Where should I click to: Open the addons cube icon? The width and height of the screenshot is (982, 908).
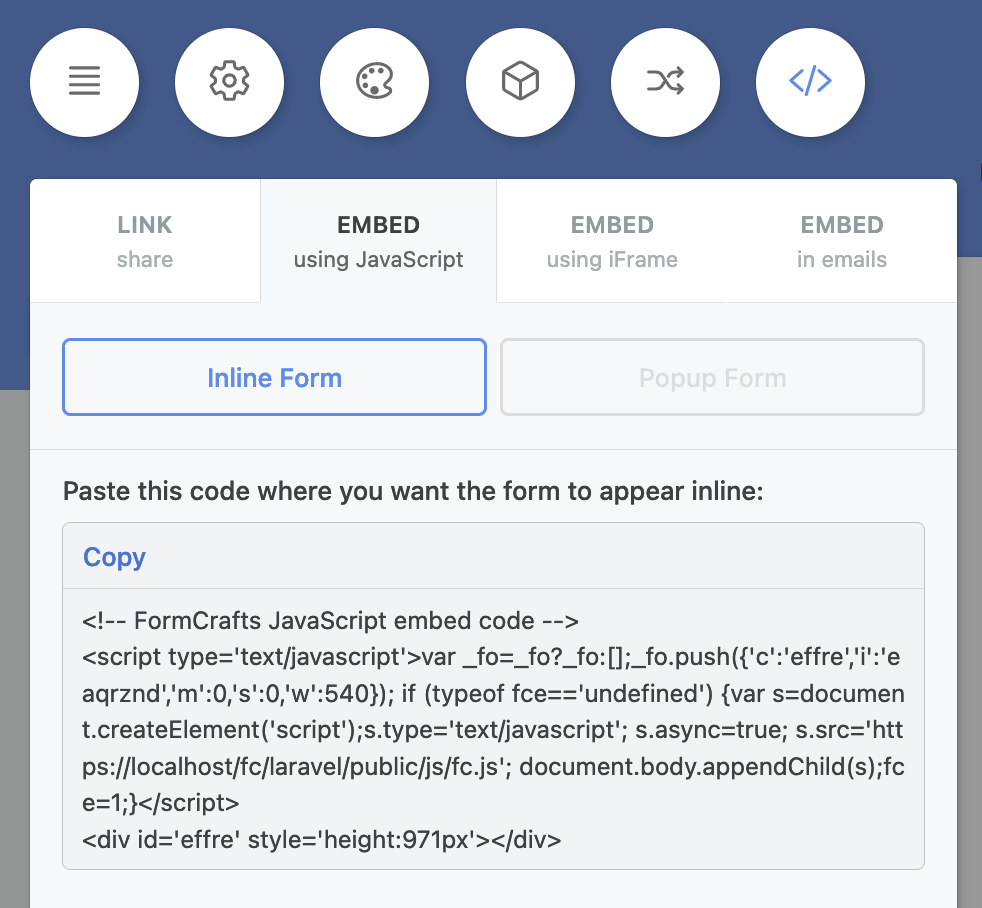[x=520, y=82]
